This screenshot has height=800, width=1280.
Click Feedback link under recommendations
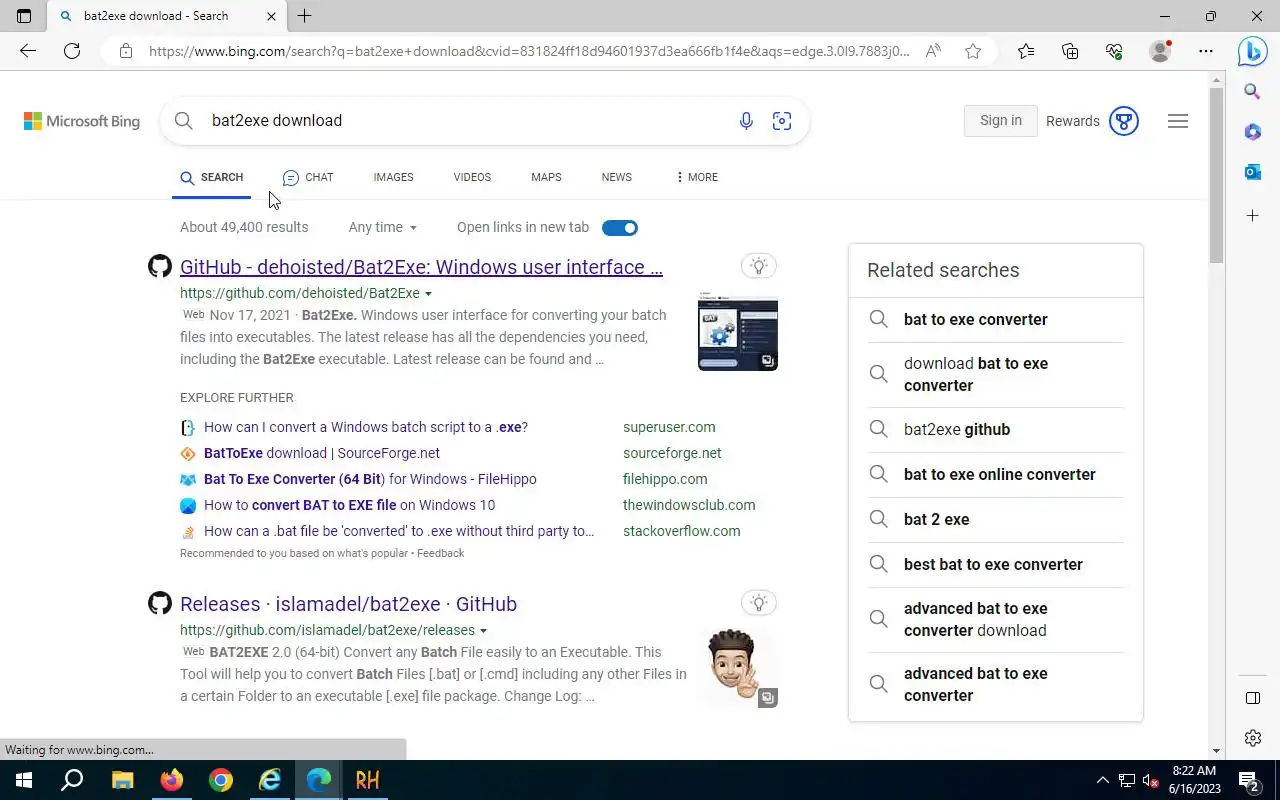click(x=441, y=553)
